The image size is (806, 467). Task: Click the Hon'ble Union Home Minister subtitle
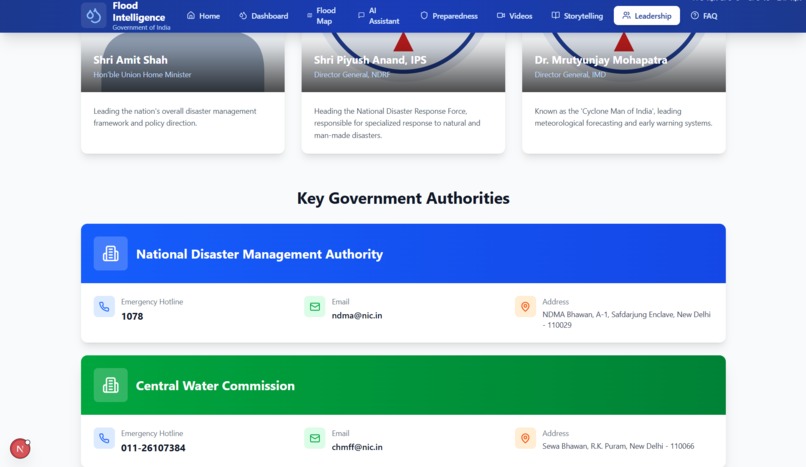coord(142,74)
